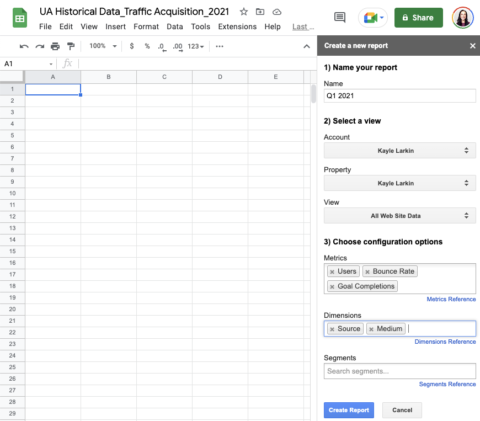Remove the Medium dimension tag
Viewport: 480px width, 421px height.
[371, 329]
